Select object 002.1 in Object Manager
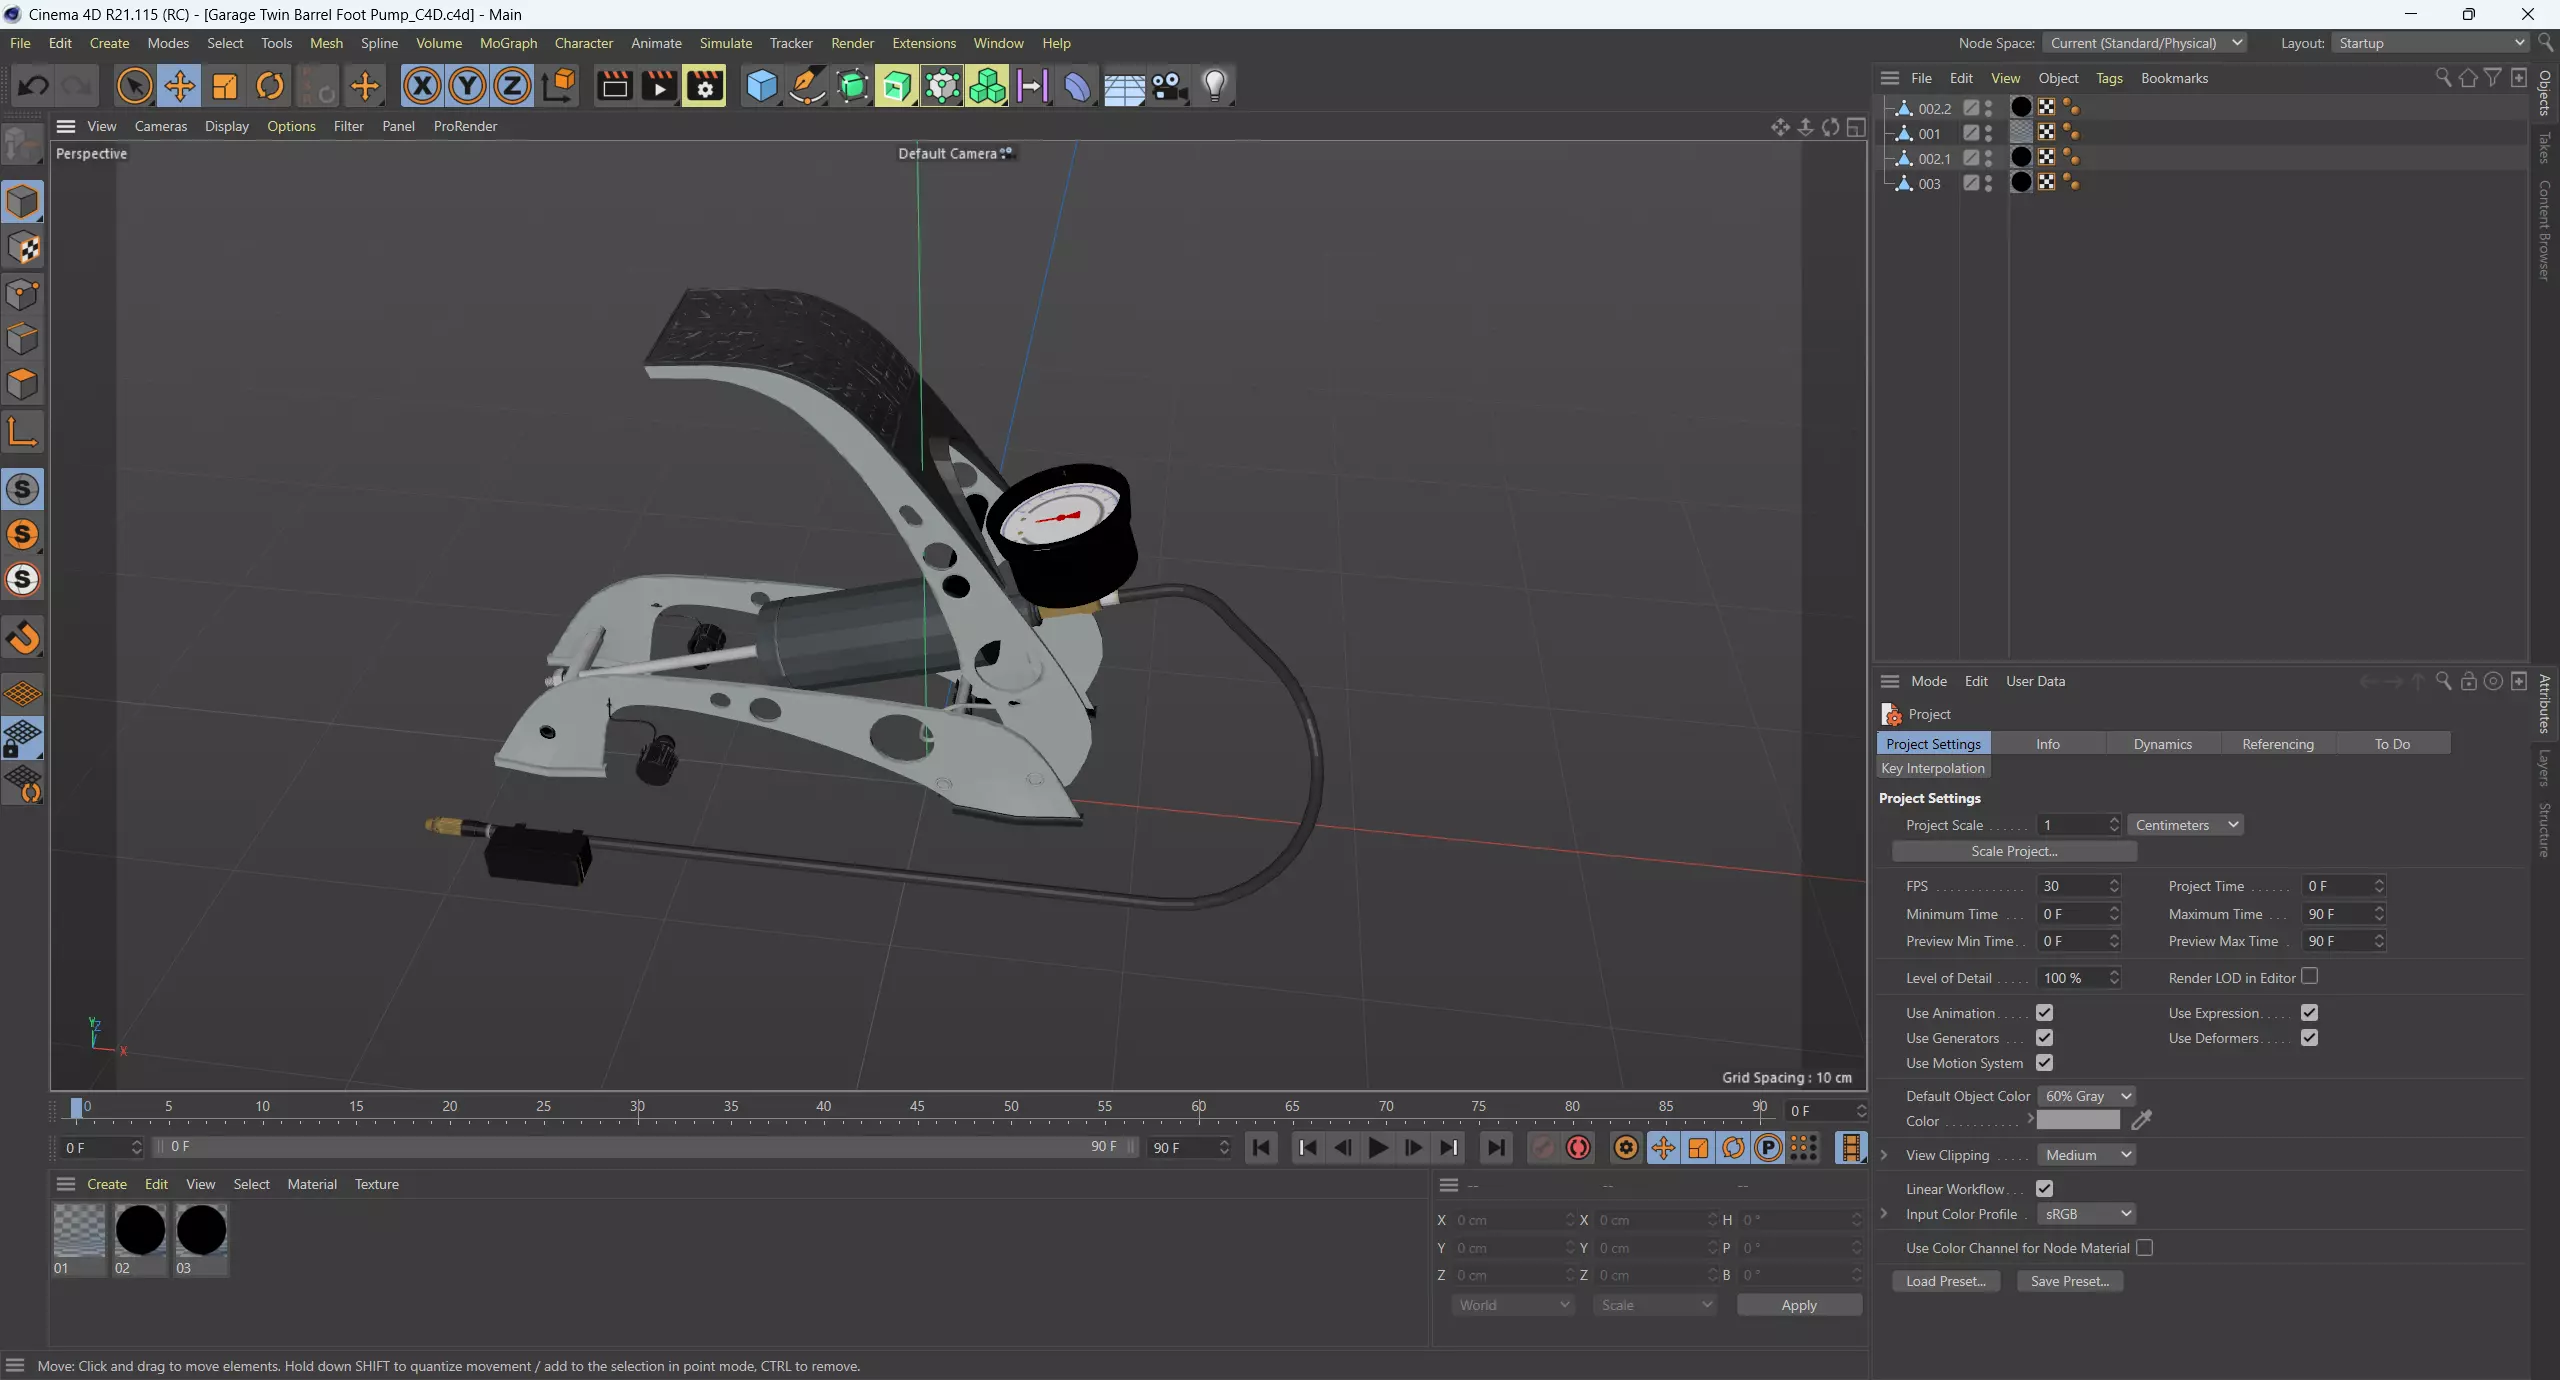The height and width of the screenshot is (1380, 2560). tap(1934, 158)
